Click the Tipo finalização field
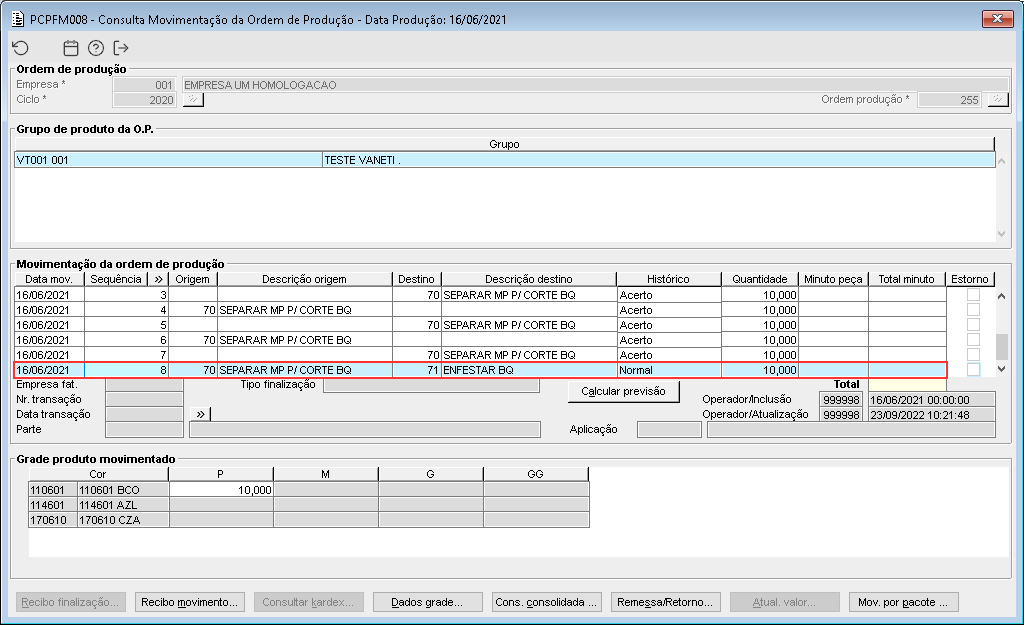 [x=432, y=385]
